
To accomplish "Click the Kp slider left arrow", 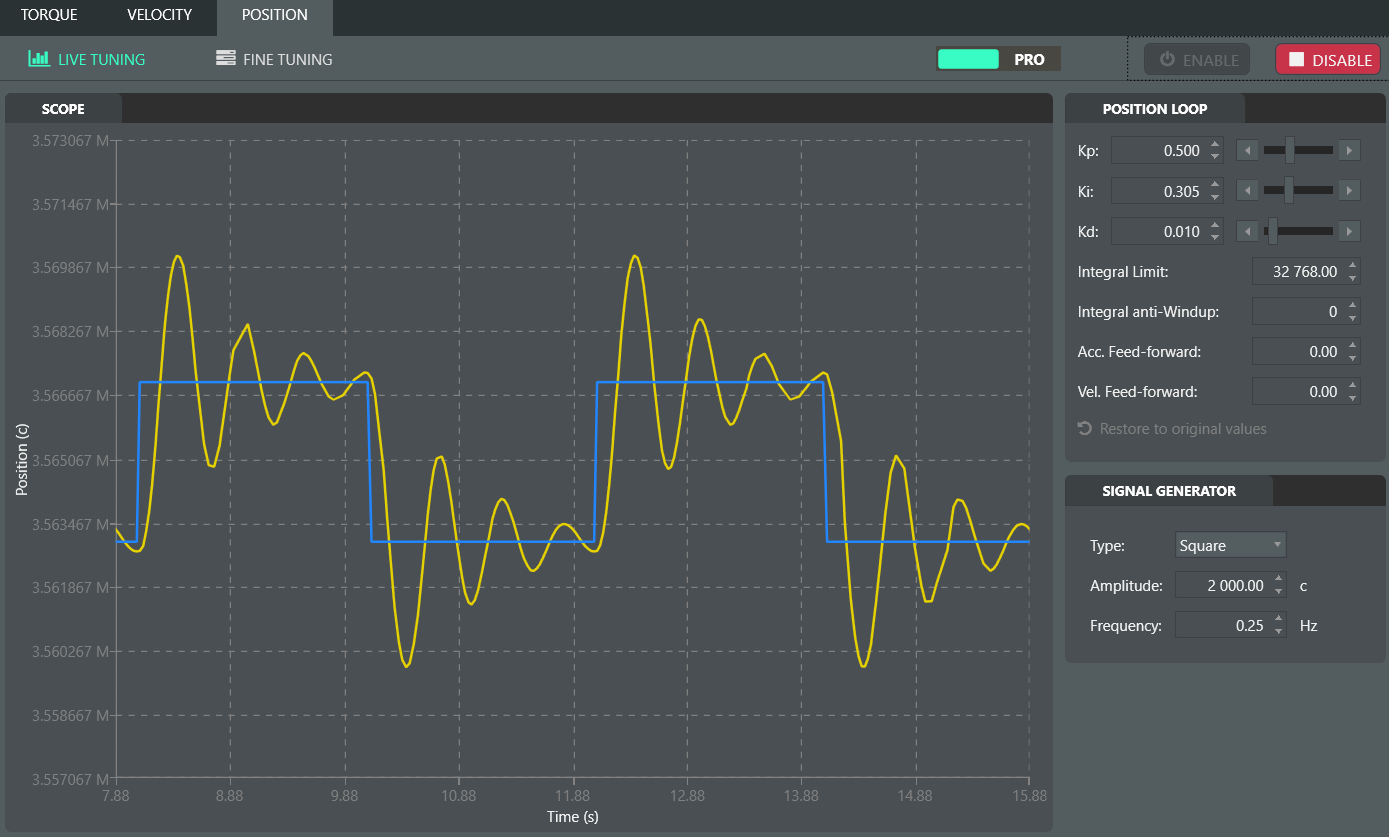I will point(1248,151).
